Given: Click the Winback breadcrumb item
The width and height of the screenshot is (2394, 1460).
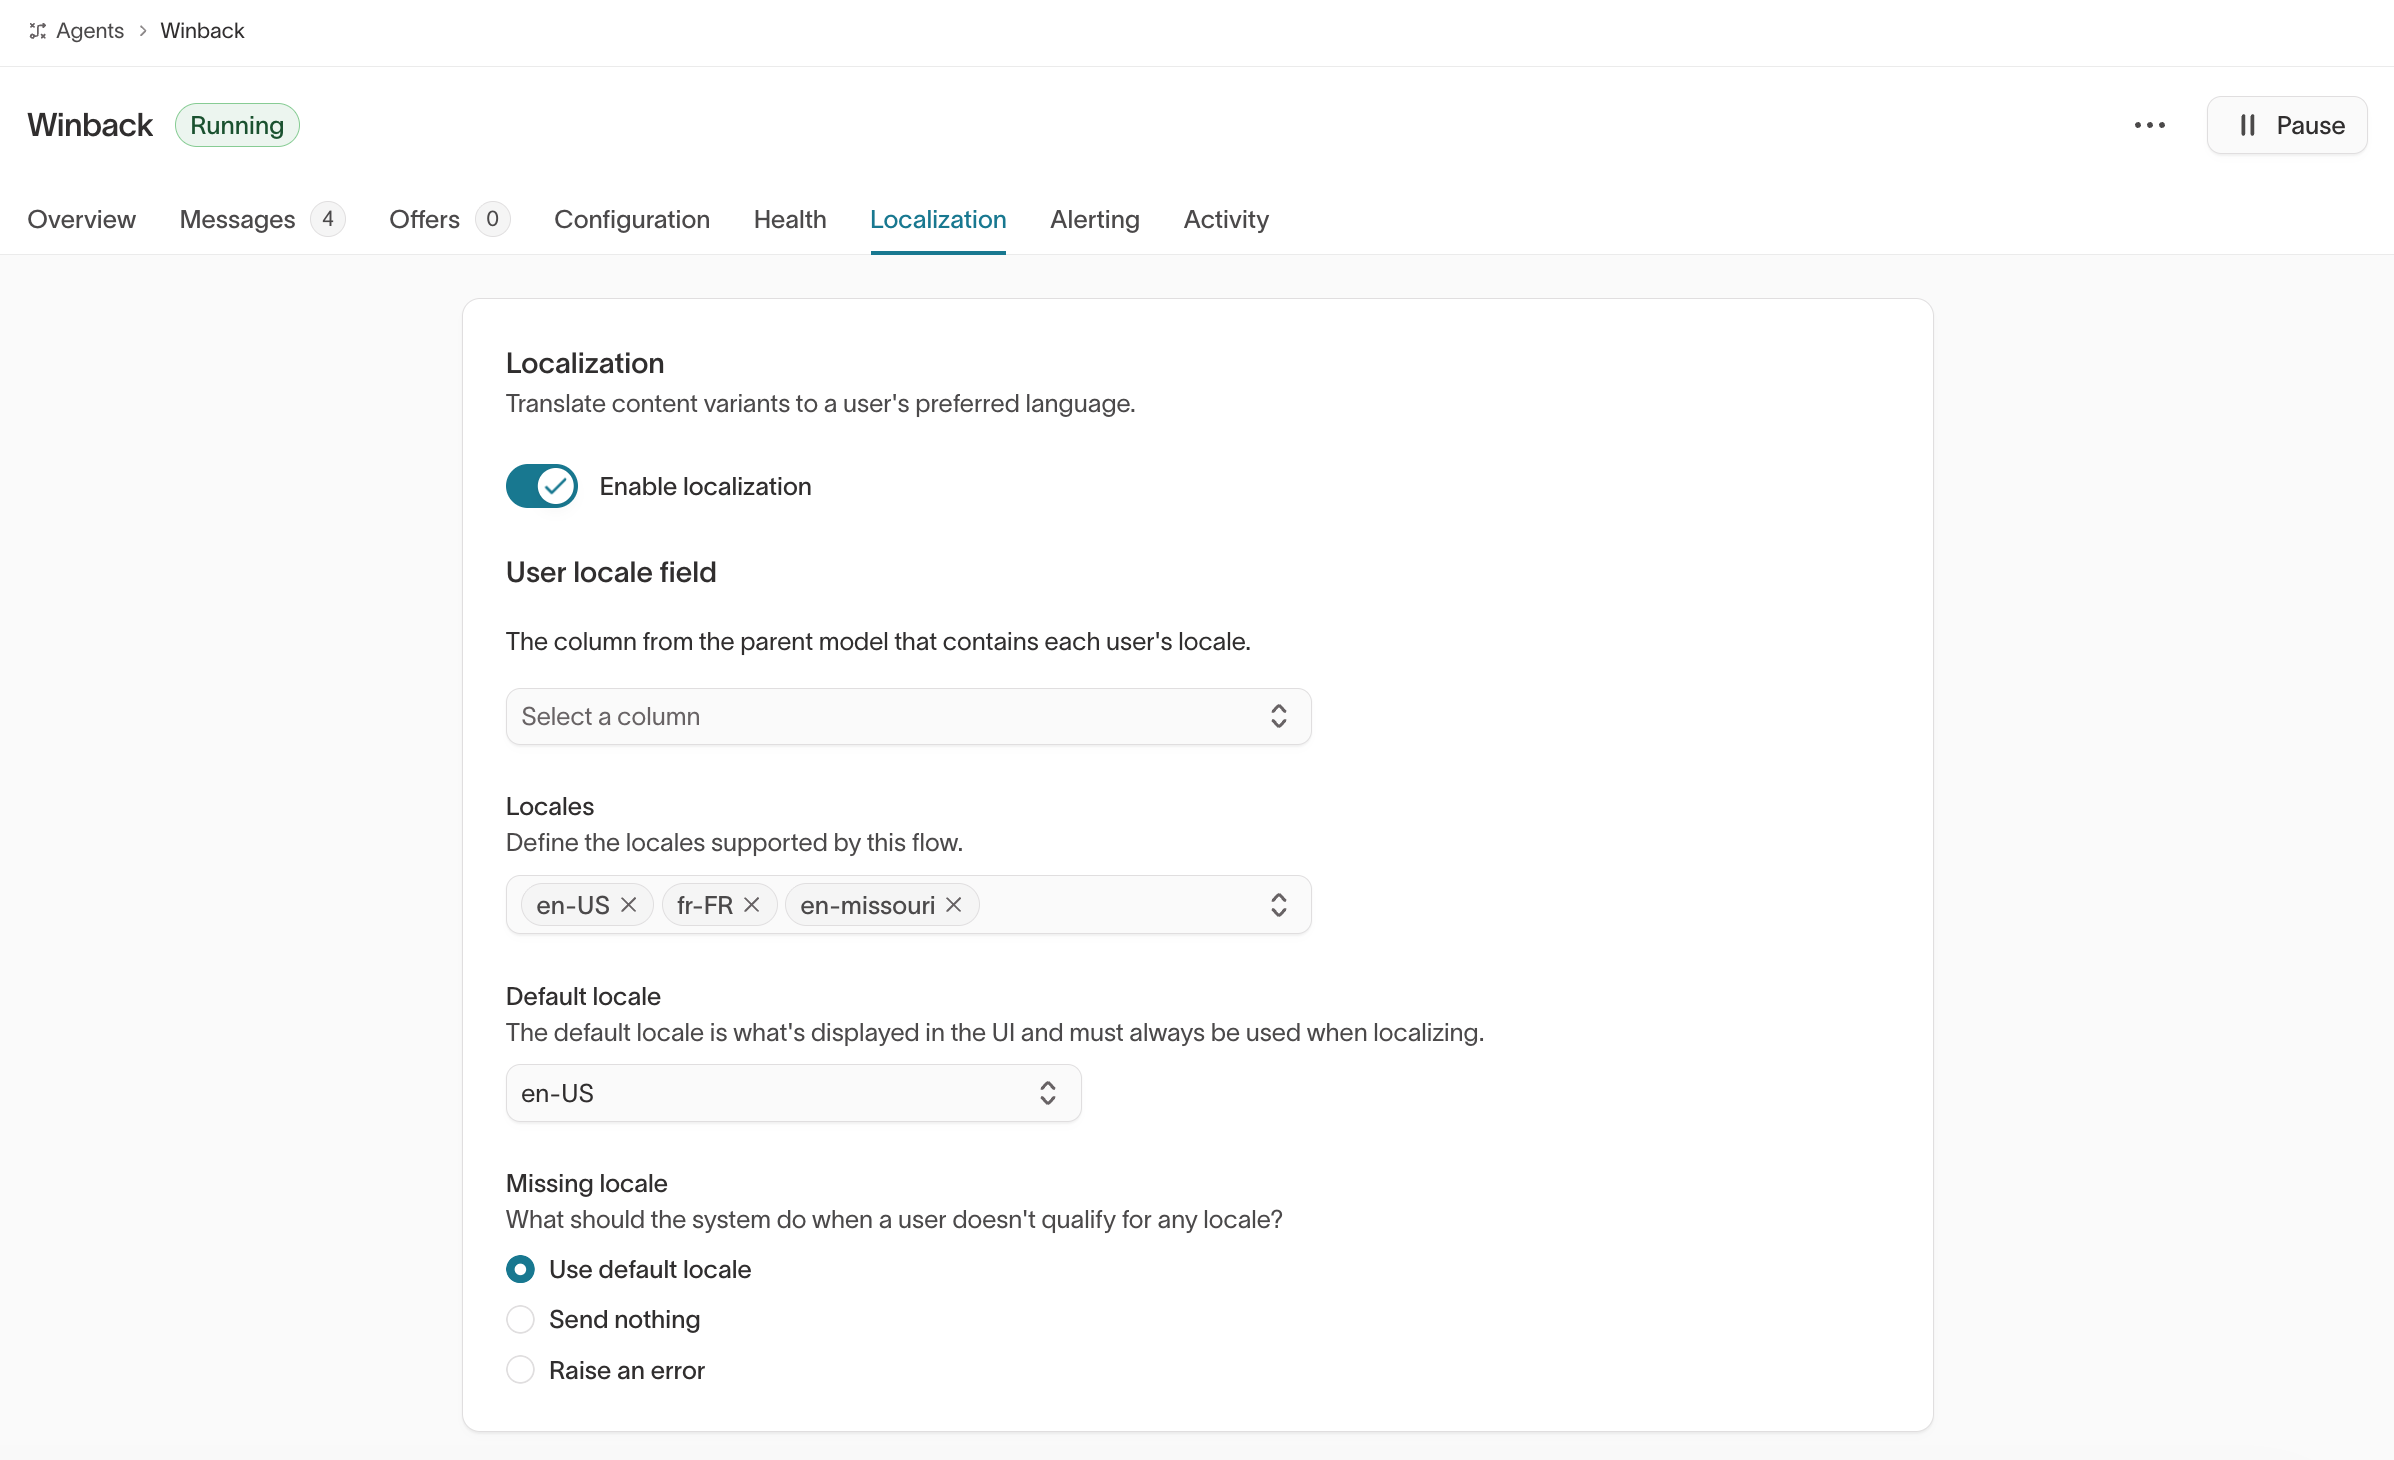Looking at the screenshot, I should (x=202, y=31).
